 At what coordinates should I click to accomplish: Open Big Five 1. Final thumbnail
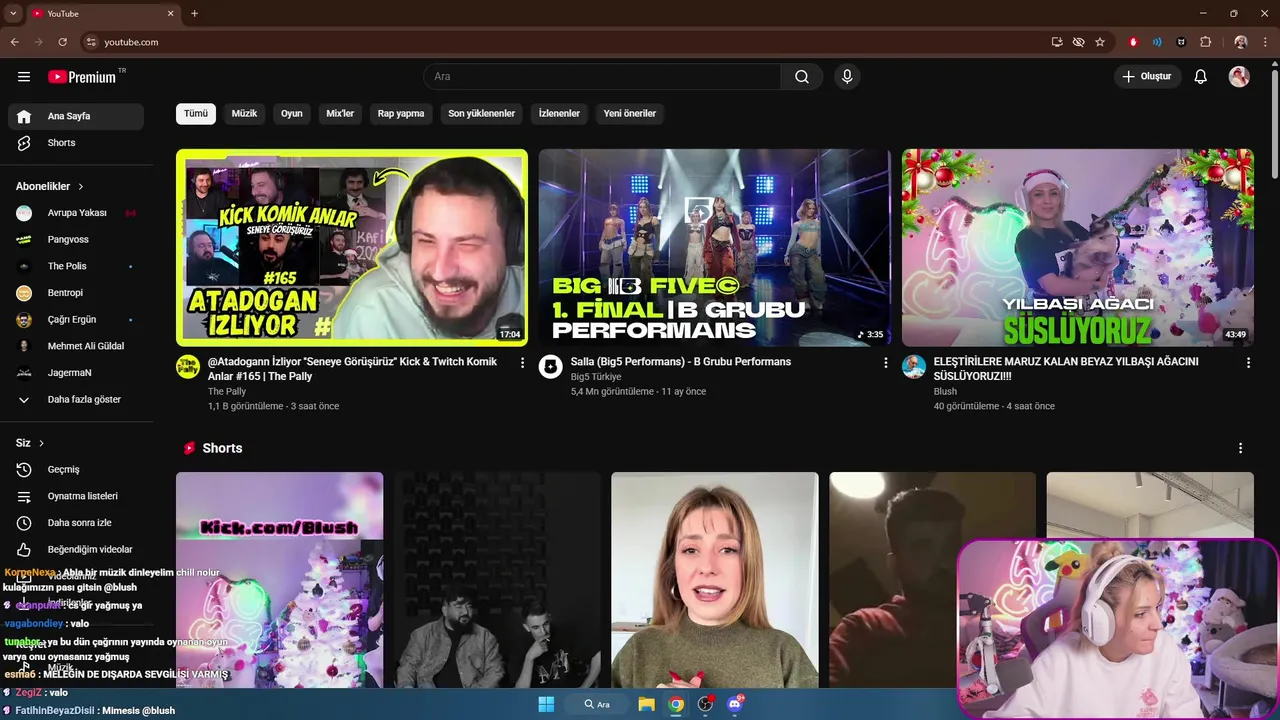(715, 248)
